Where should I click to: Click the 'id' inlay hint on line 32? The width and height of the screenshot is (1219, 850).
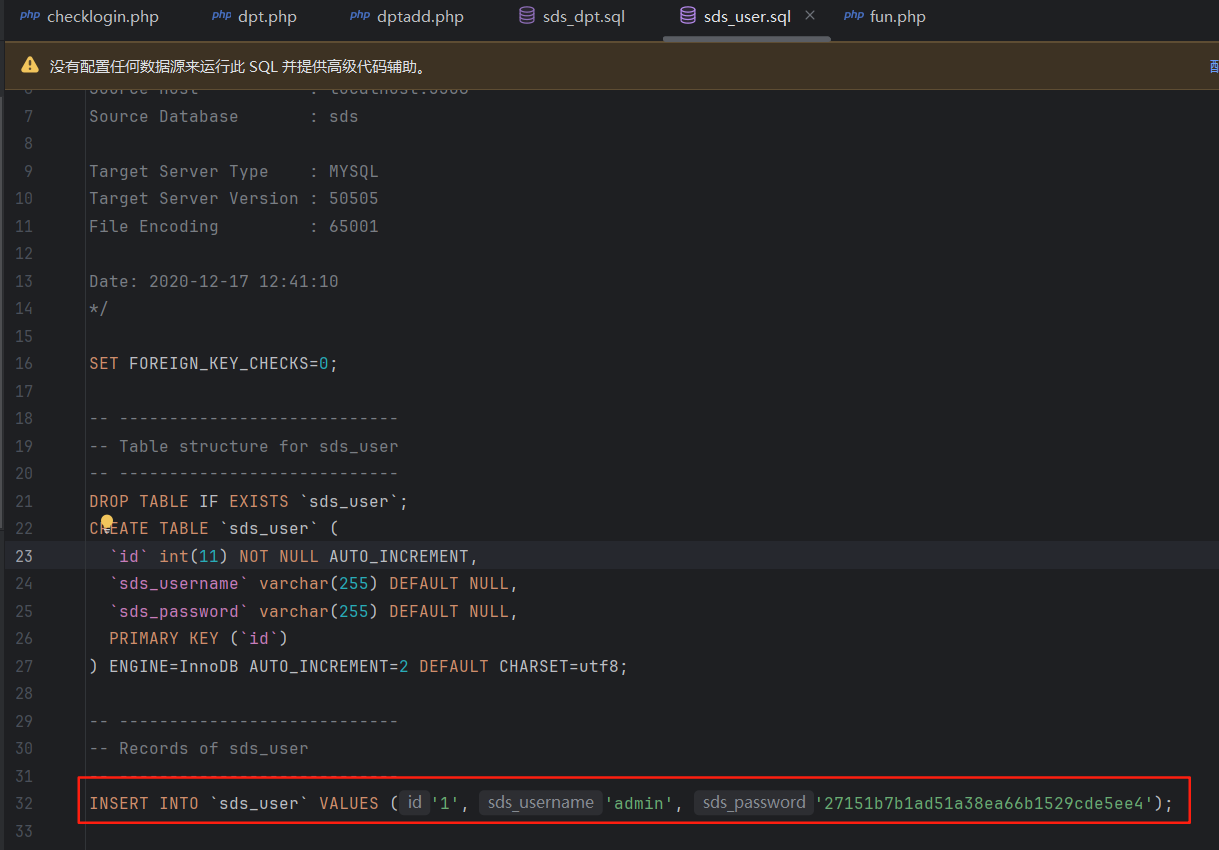click(x=414, y=802)
